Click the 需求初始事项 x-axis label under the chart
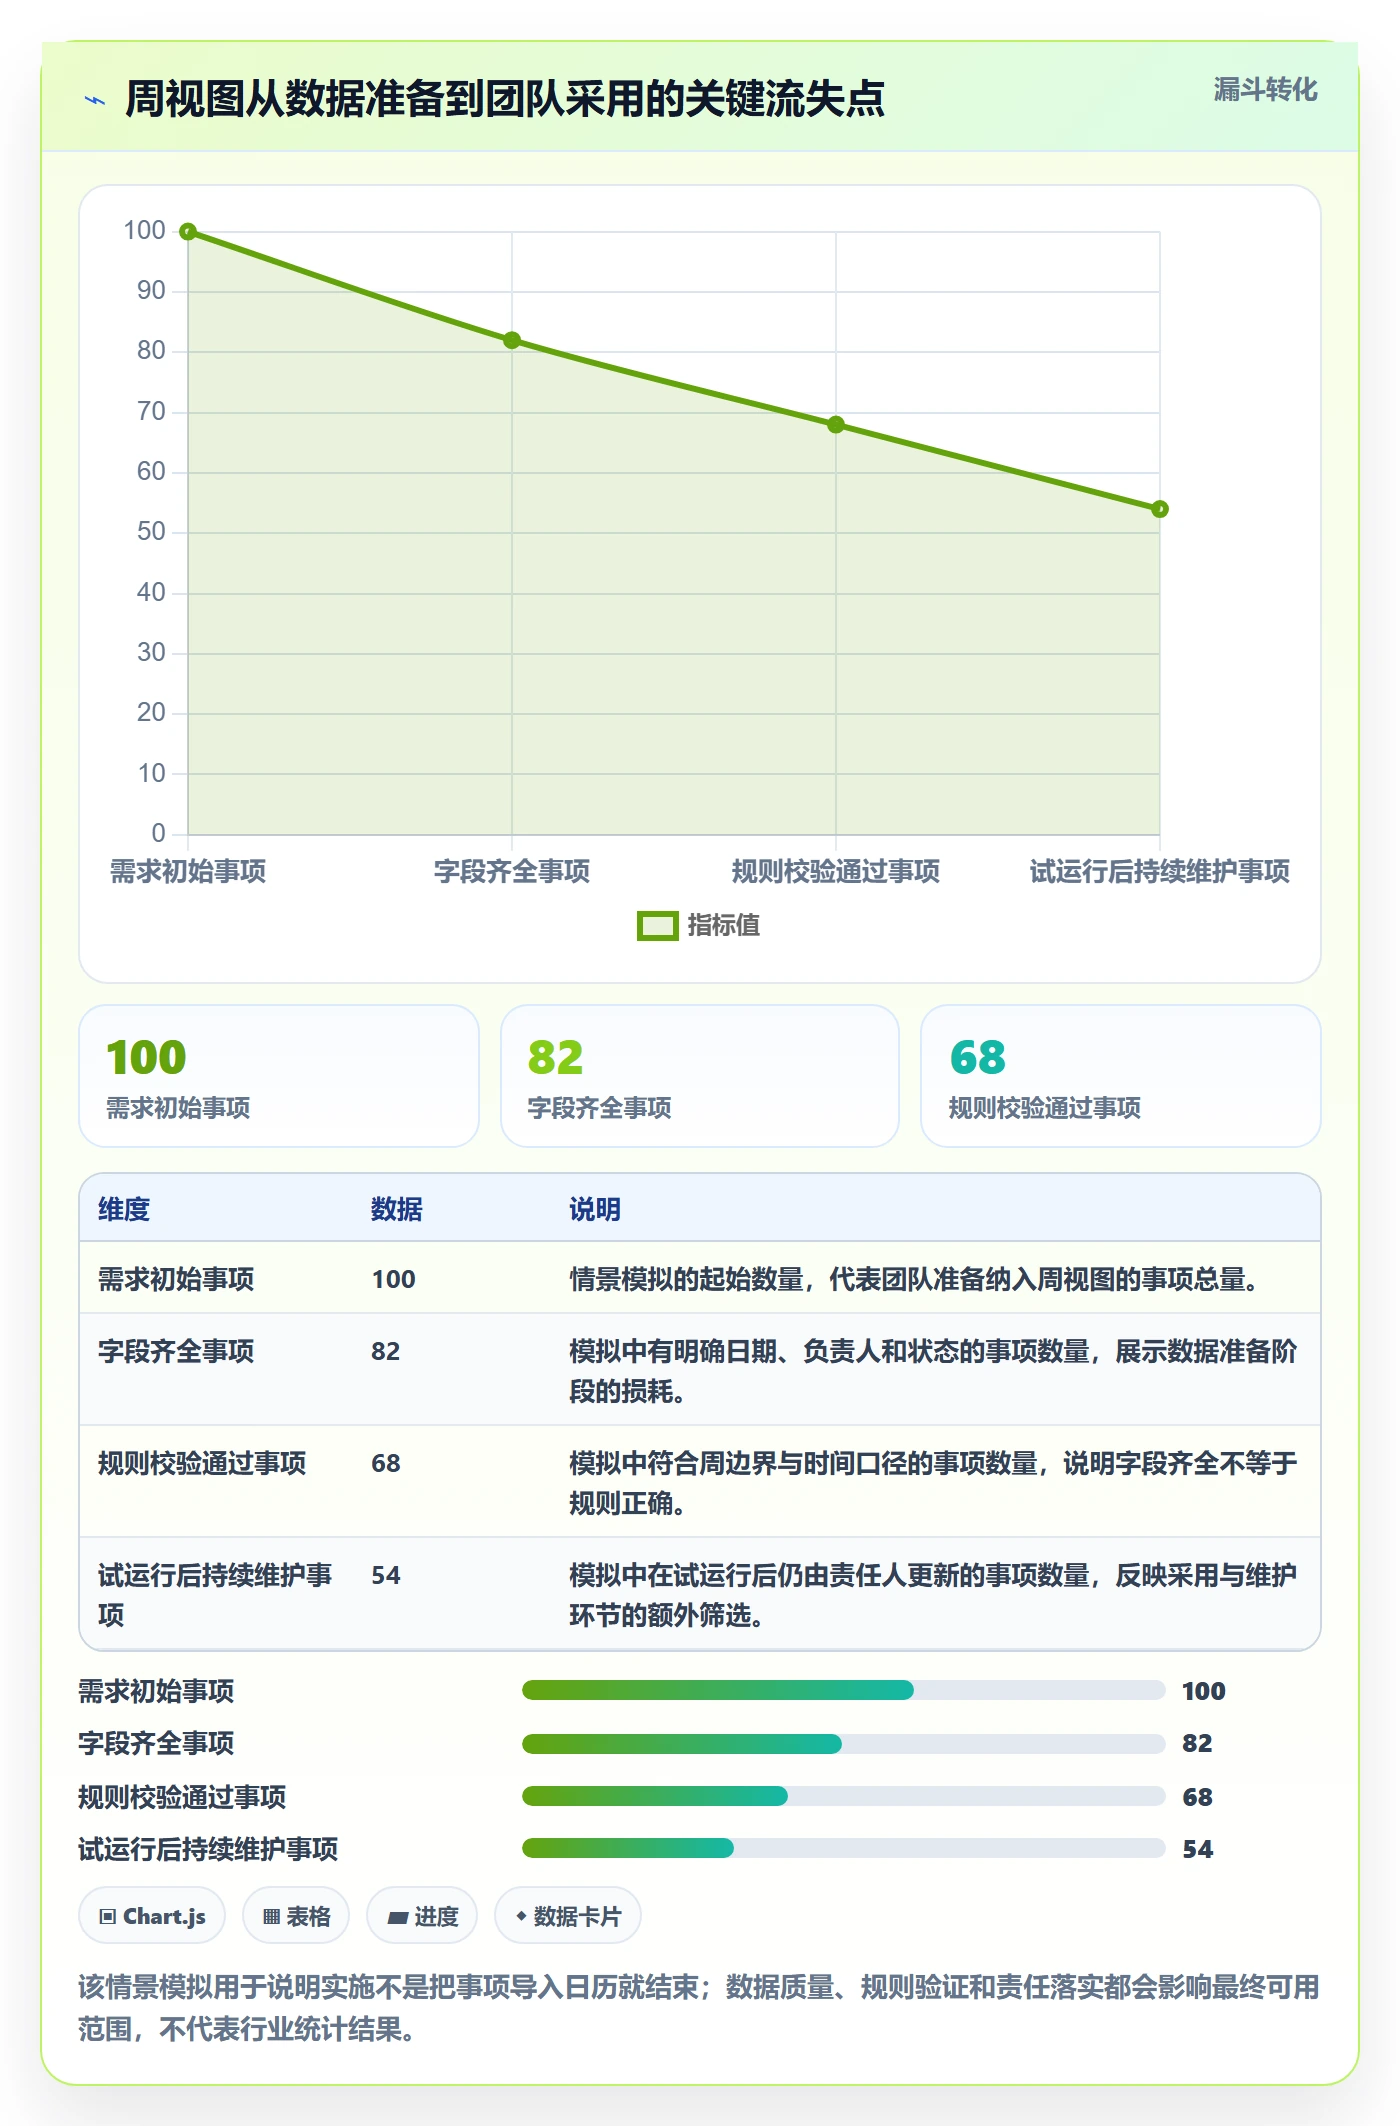The height and width of the screenshot is (2126, 1400). [x=188, y=872]
